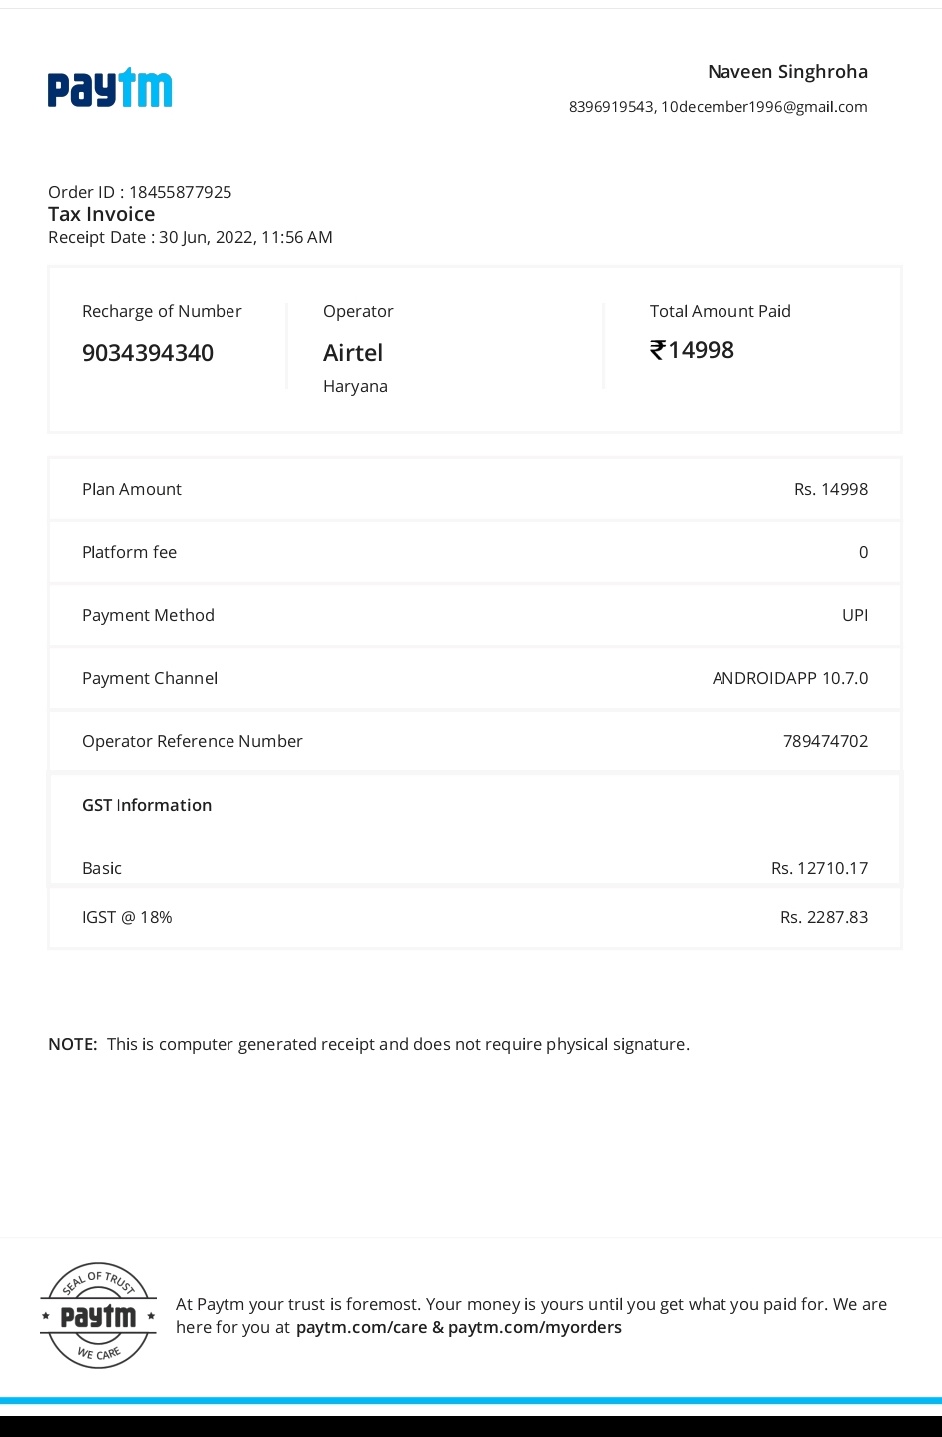The height and width of the screenshot is (1437, 942).
Task: Click the IGST @ 18% label
Action: [x=127, y=917]
